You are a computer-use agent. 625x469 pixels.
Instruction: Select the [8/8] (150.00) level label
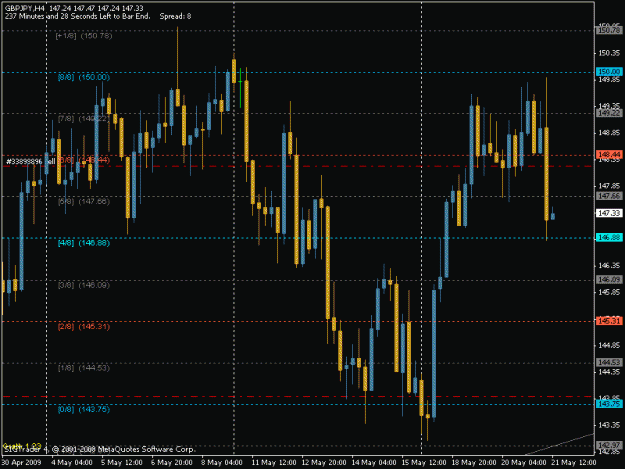tap(84, 77)
